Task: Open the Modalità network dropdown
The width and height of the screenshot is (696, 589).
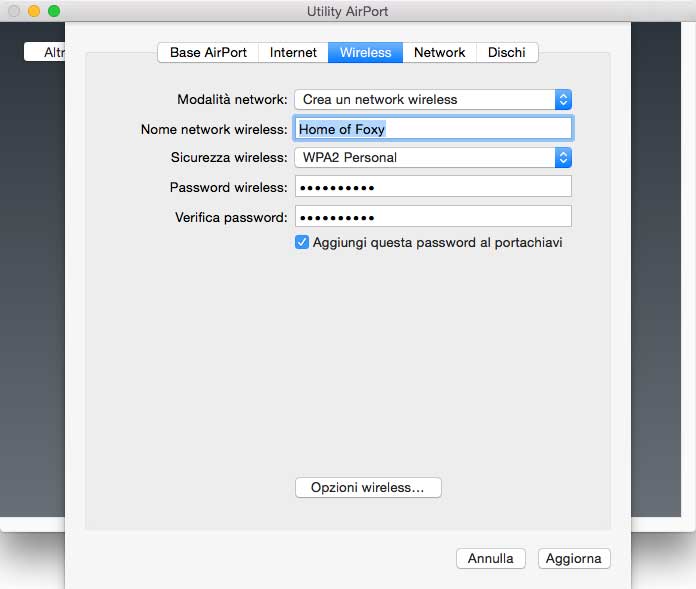Action: (x=433, y=99)
